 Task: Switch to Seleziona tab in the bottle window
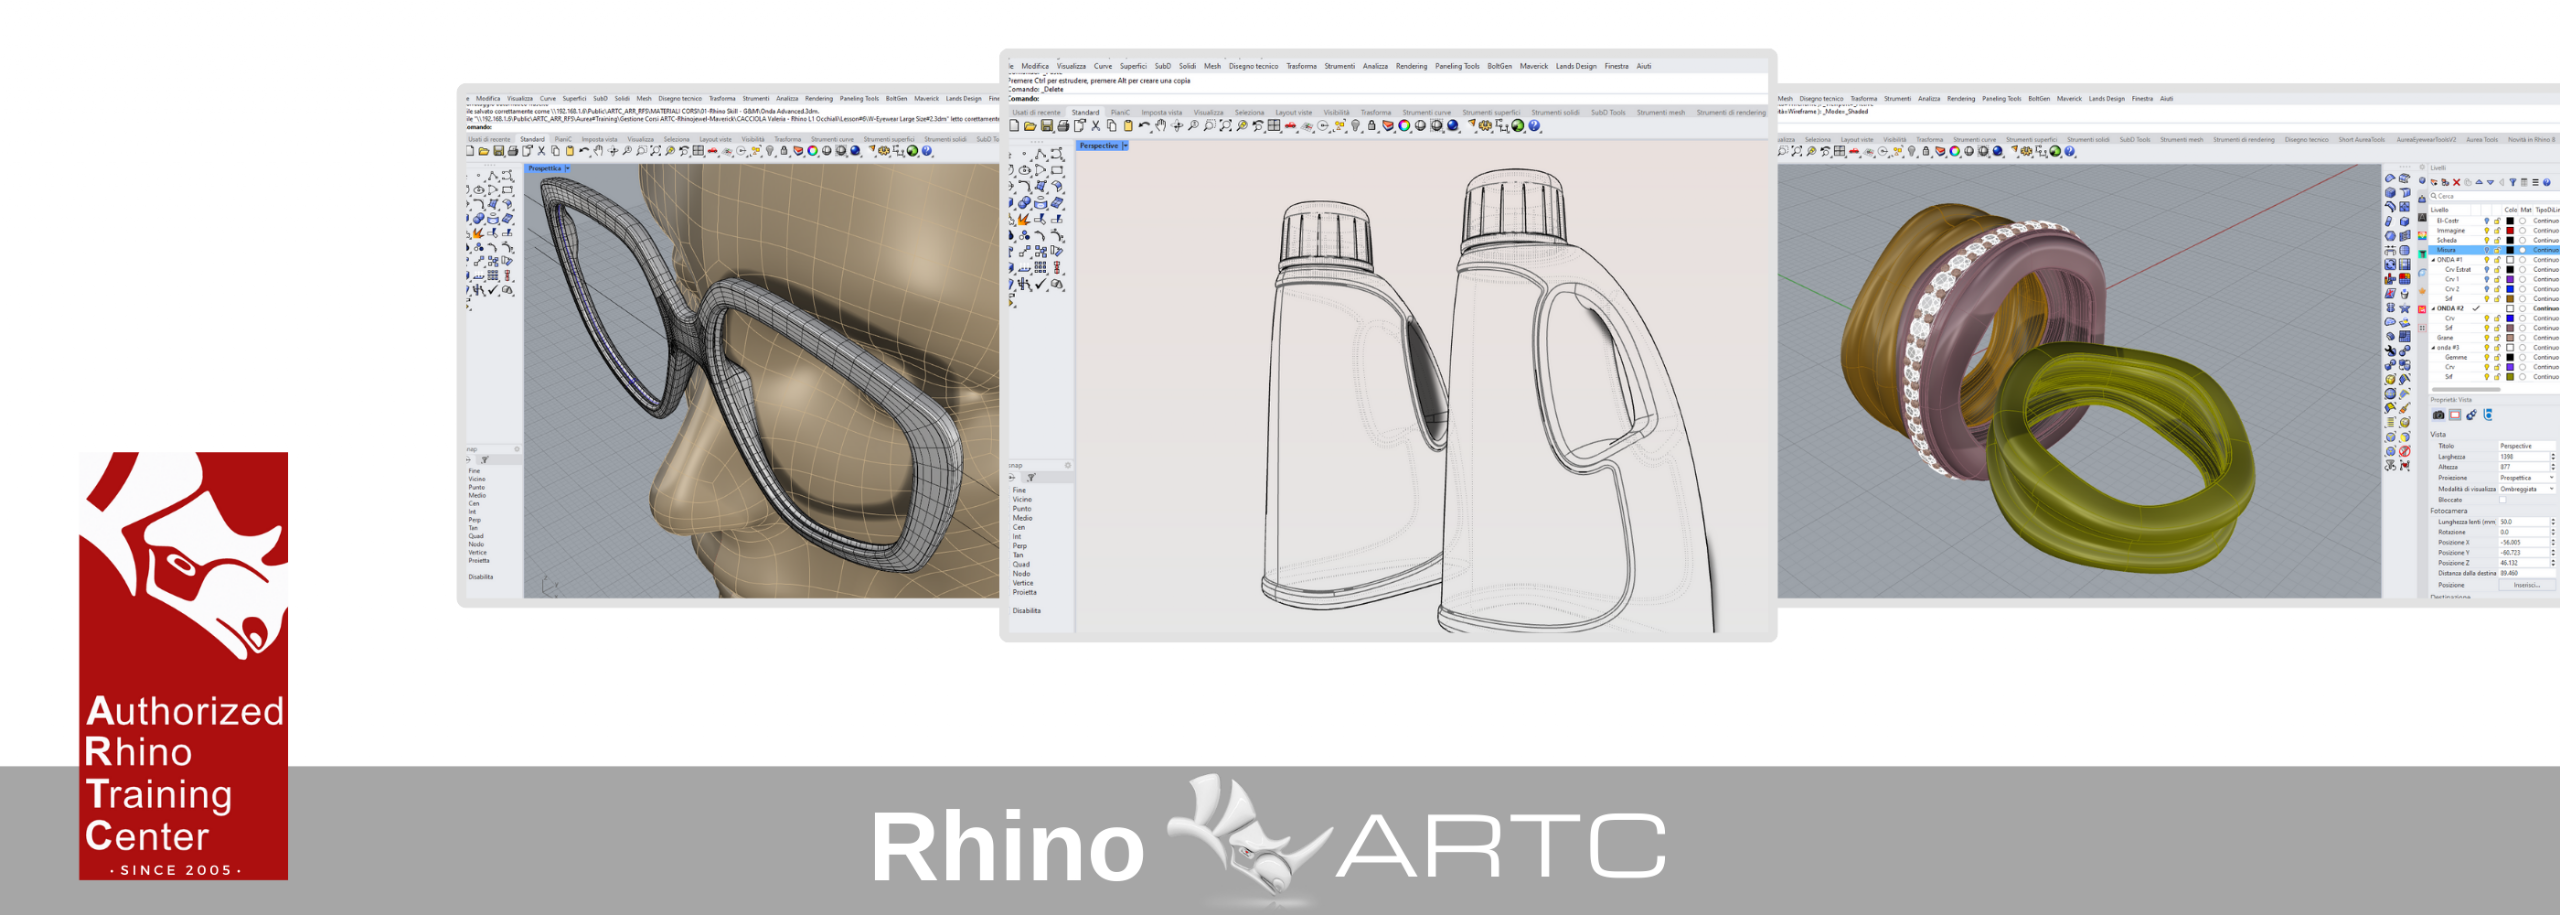point(1249,112)
